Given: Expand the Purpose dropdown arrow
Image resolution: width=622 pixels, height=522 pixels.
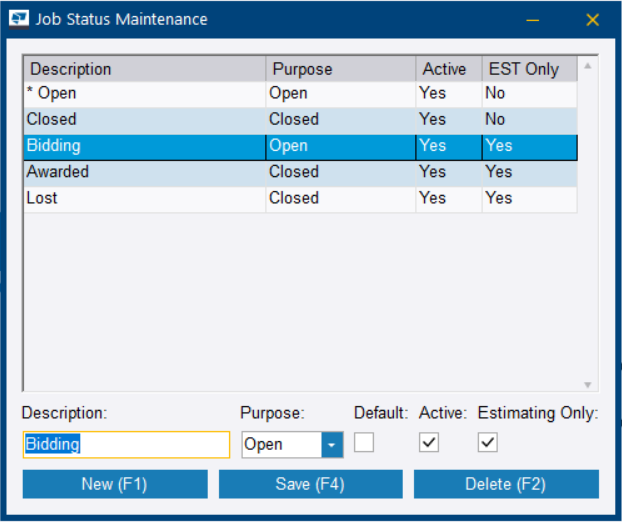Looking at the screenshot, I should point(332,444).
